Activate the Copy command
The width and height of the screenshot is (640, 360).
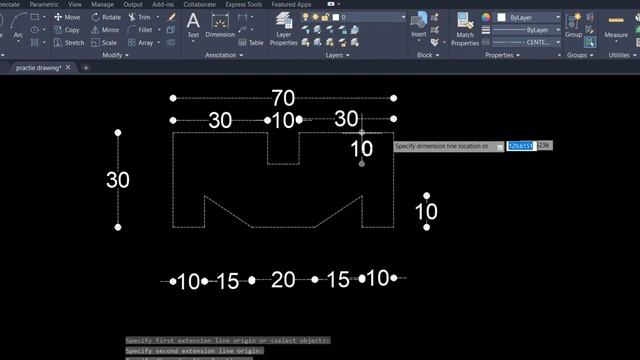[x=67, y=30]
